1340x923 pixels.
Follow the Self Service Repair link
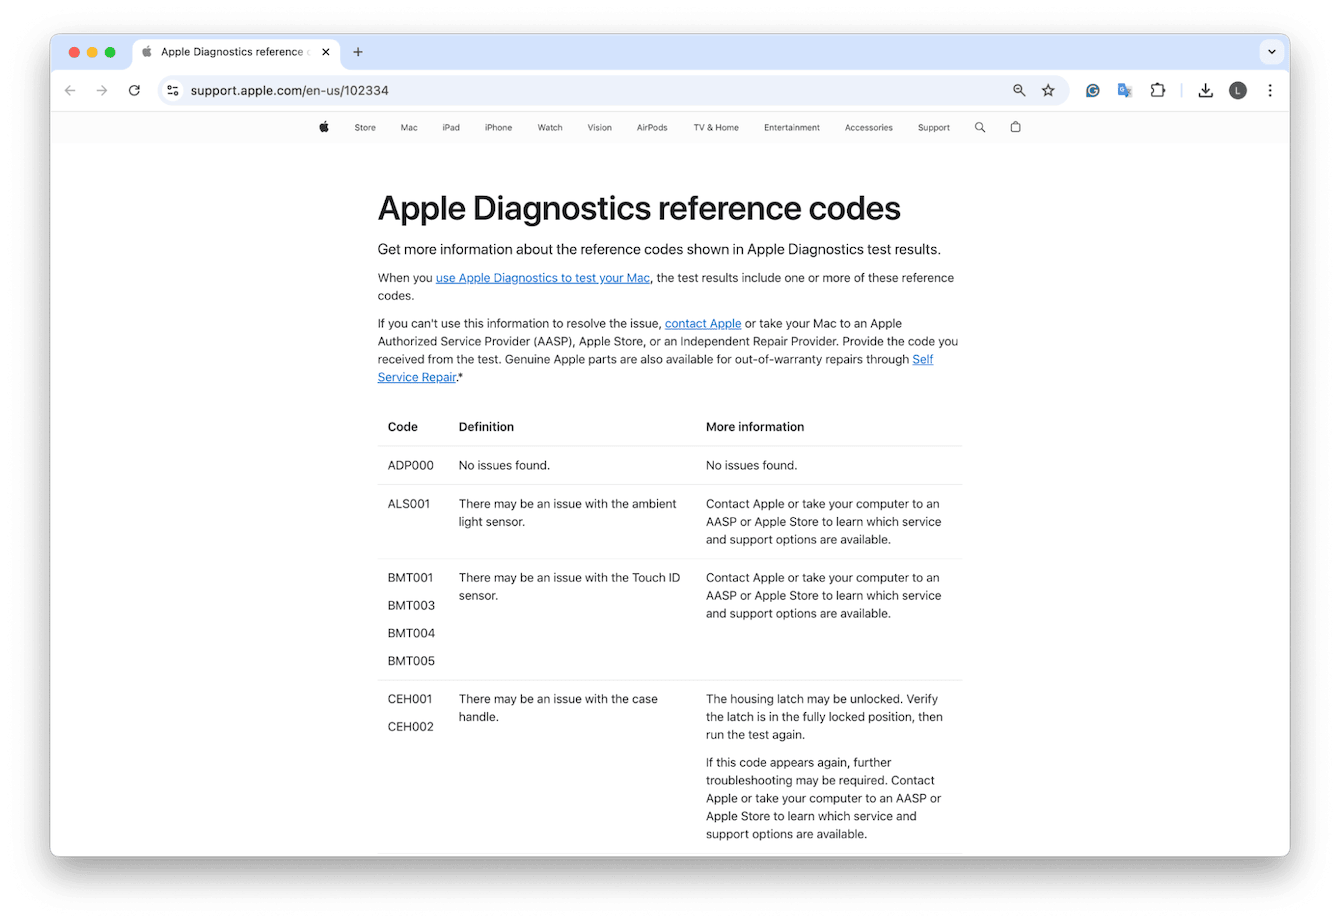417,377
